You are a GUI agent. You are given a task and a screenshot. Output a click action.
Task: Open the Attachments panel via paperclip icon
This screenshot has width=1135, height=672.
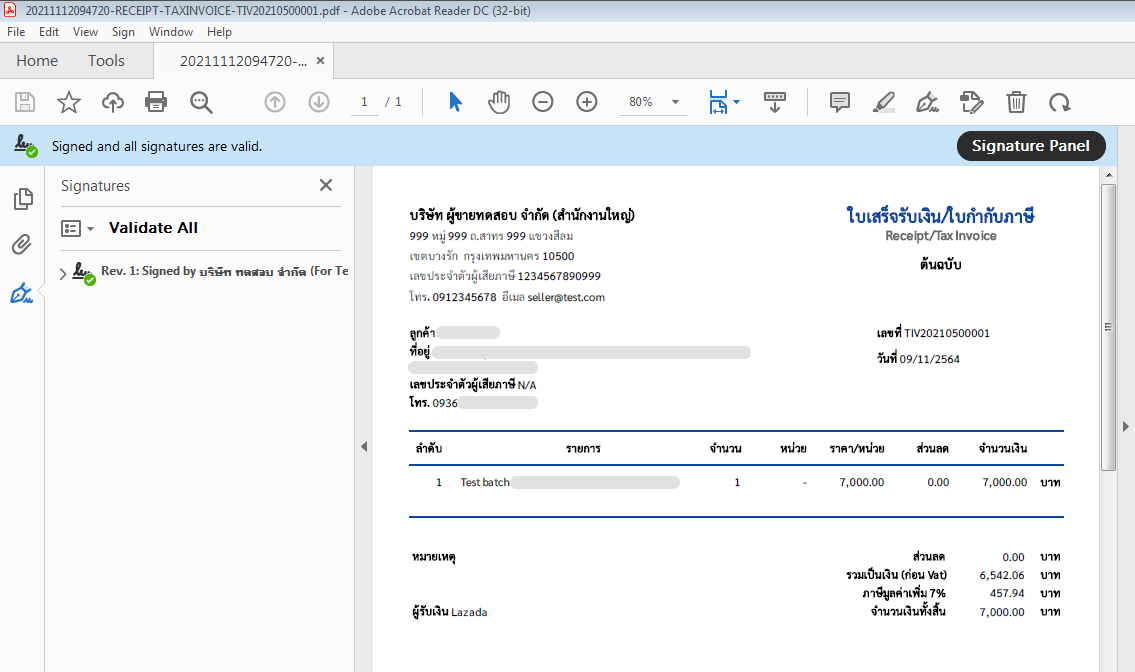(23, 244)
